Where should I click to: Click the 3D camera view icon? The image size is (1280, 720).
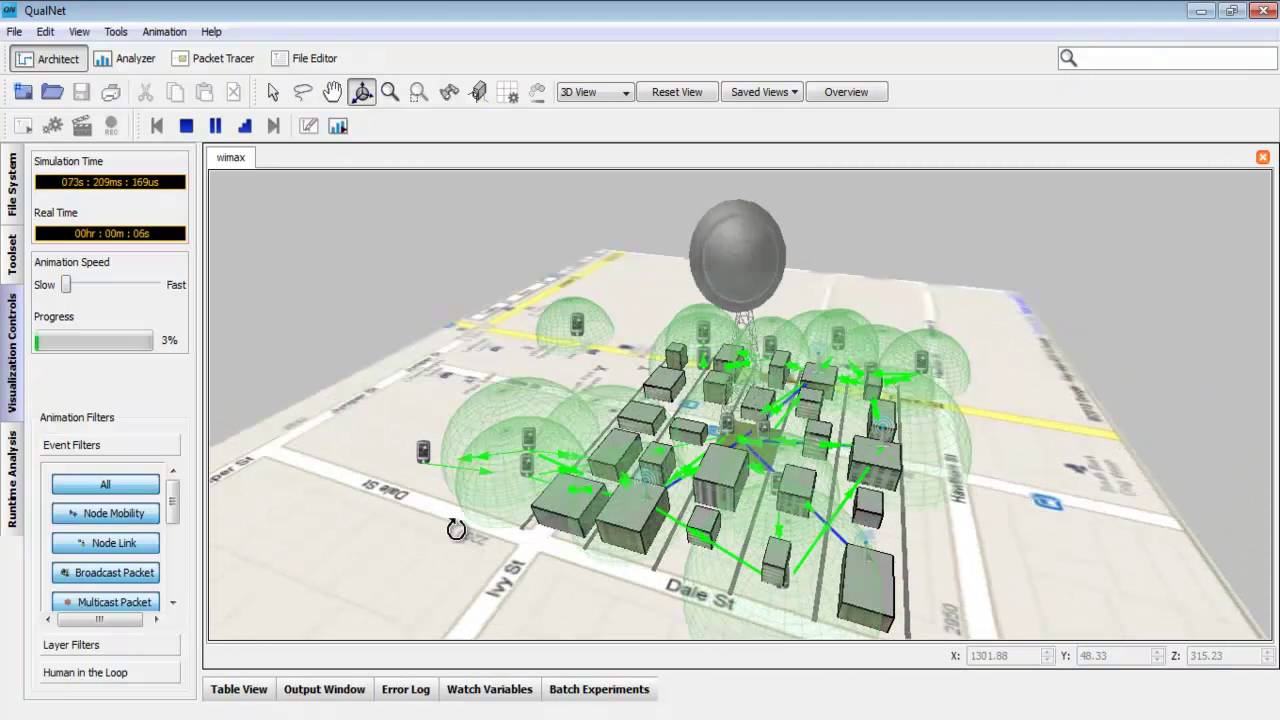[479, 92]
